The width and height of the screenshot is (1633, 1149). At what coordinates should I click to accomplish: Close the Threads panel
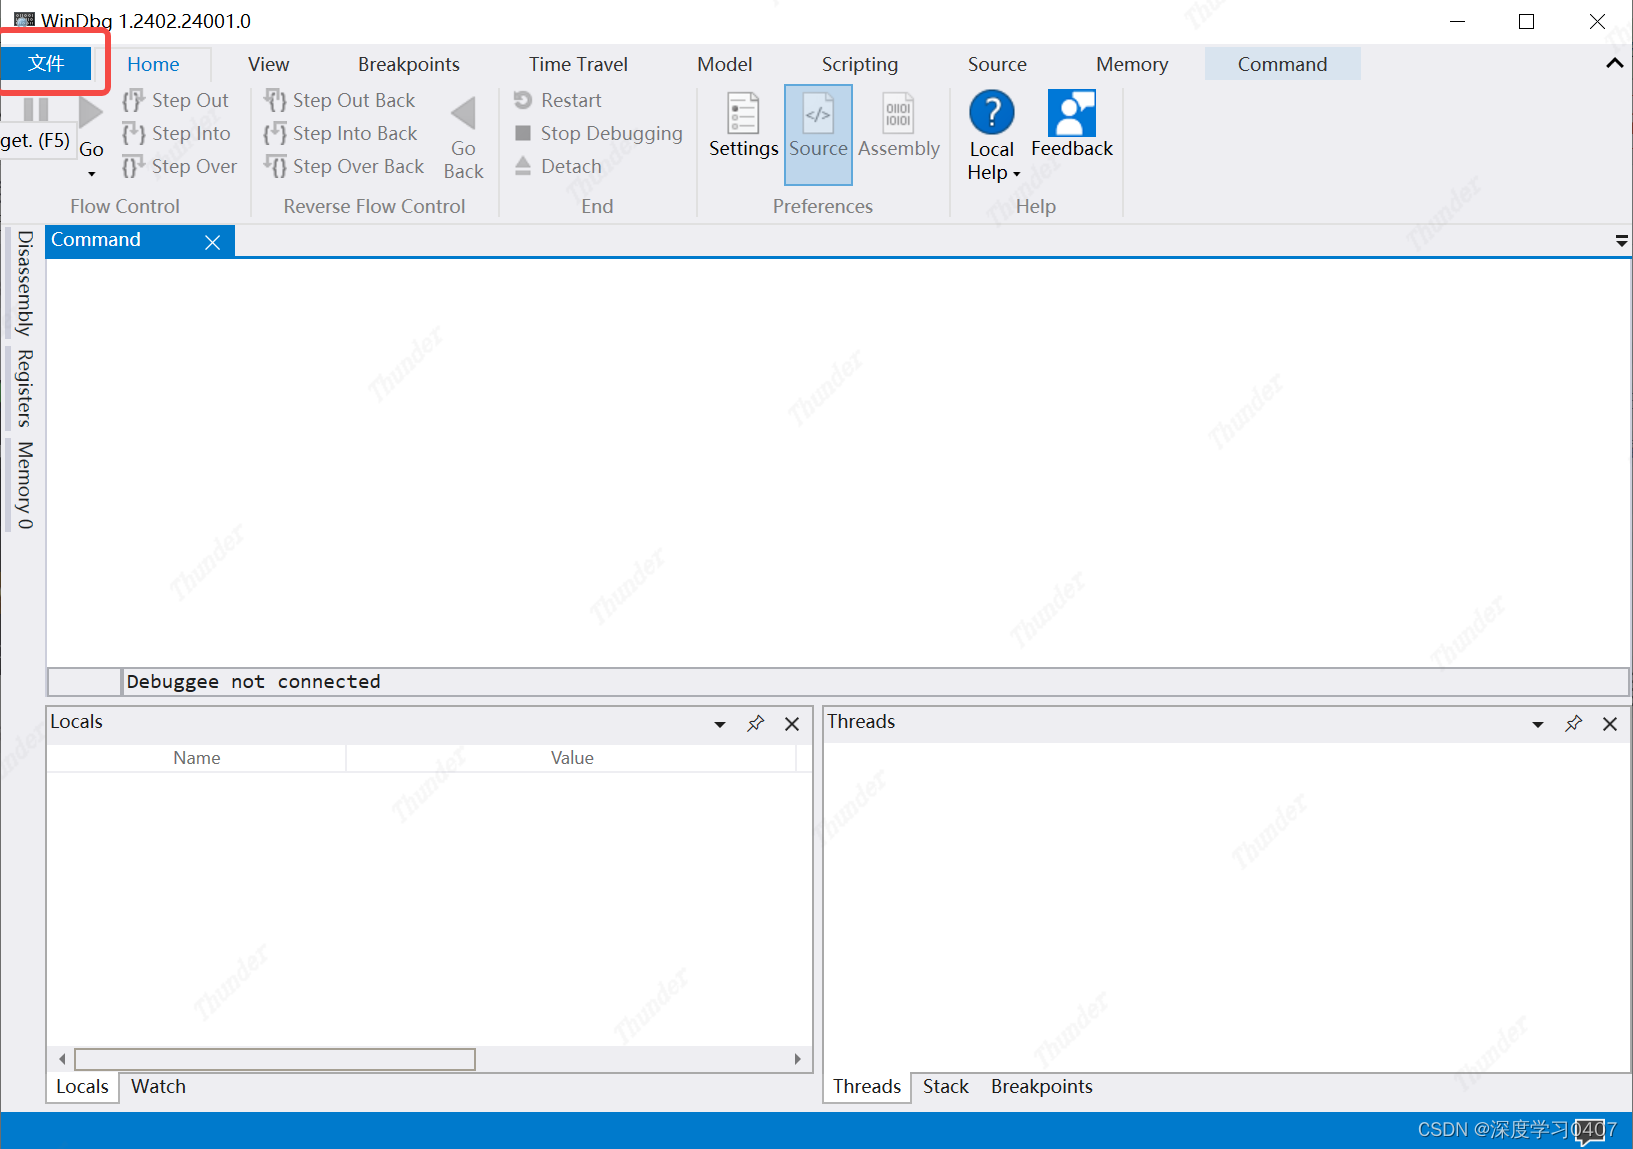coord(1610,724)
